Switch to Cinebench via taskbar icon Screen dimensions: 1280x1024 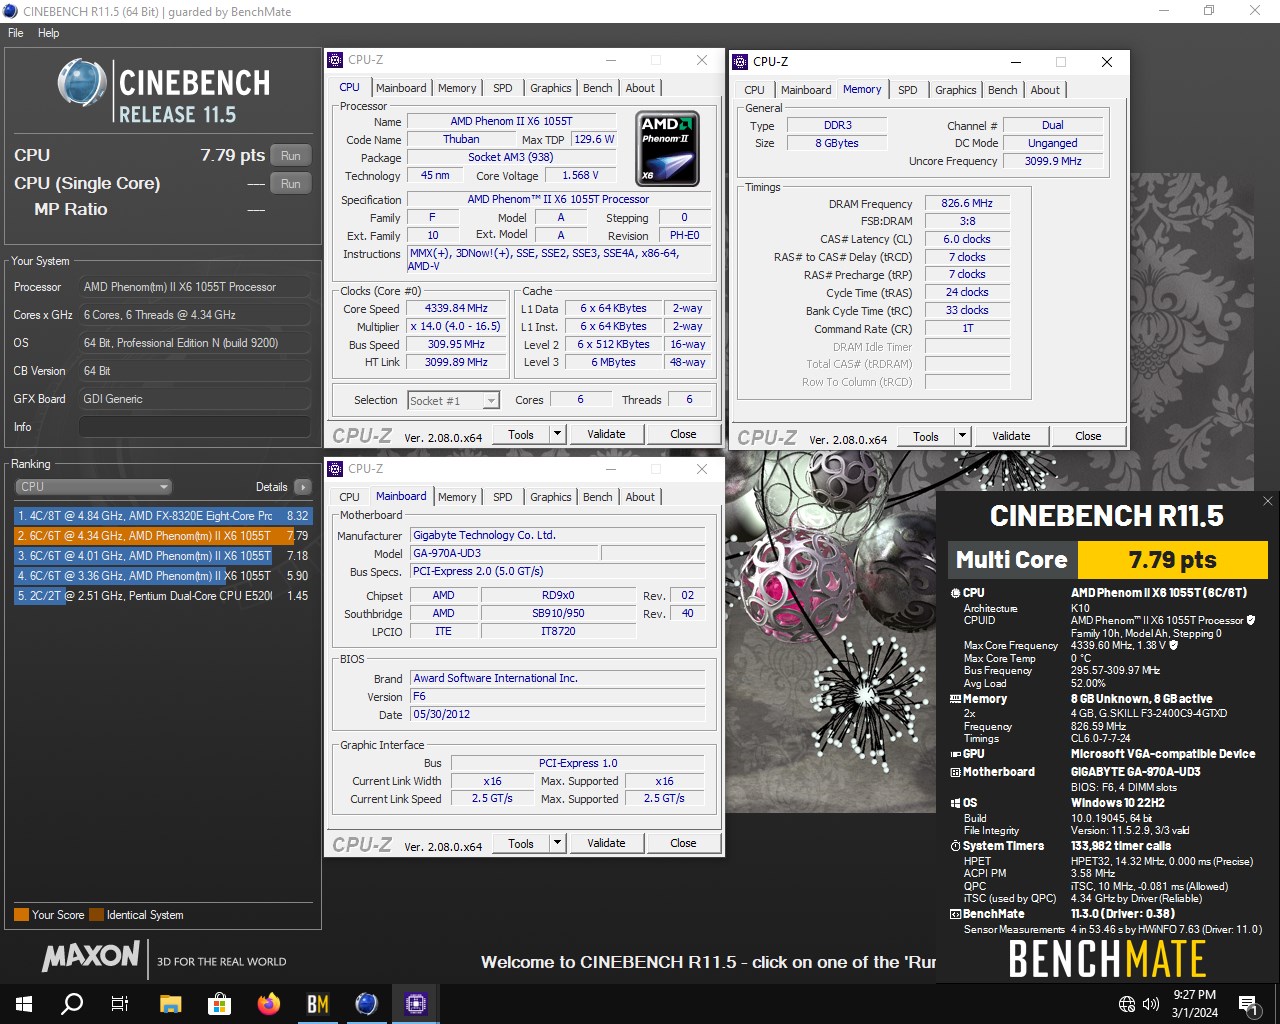pyautogui.click(x=367, y=1004)
